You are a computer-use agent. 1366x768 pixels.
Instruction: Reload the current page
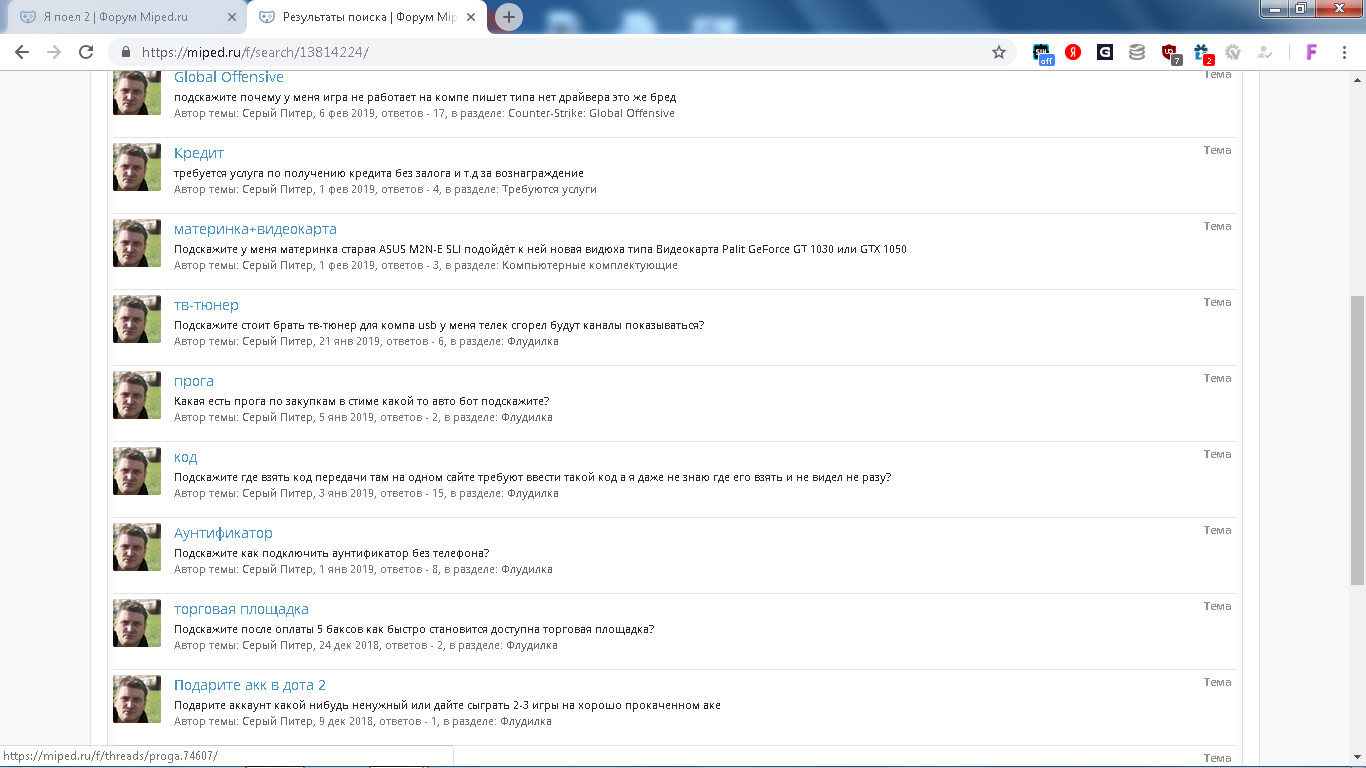(x=86, y=52)
